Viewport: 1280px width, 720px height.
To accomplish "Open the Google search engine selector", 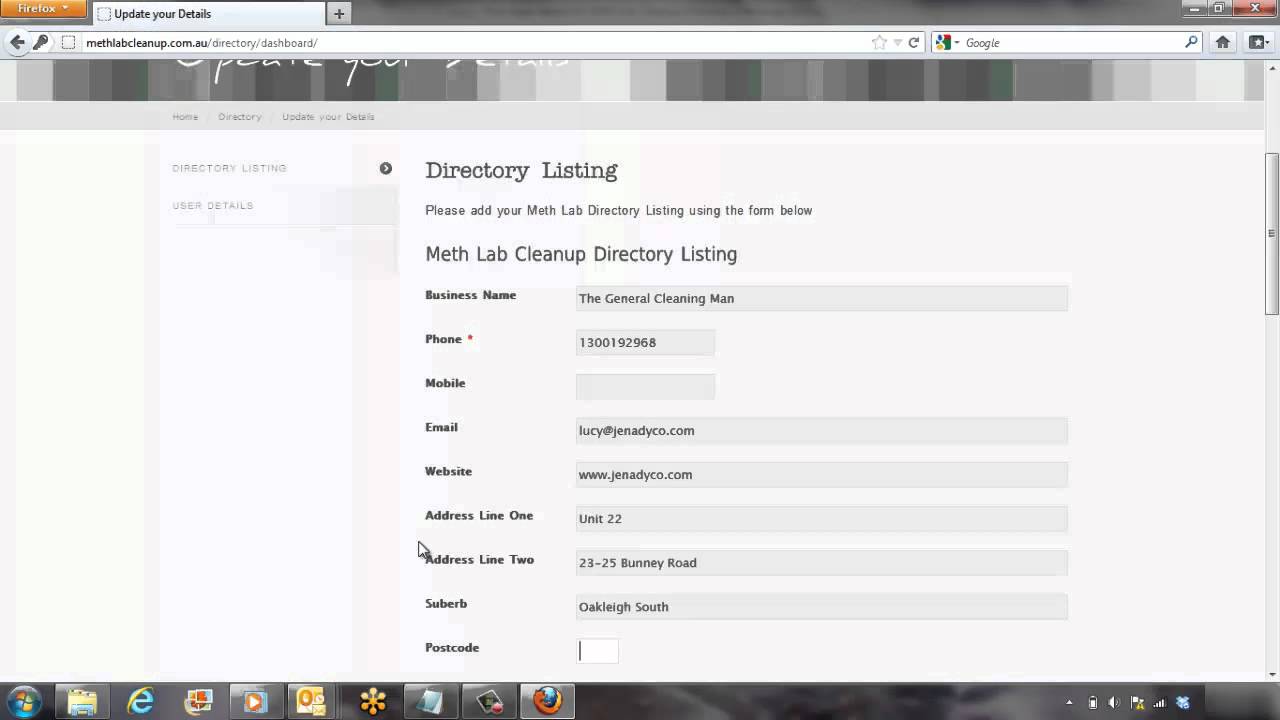I will click(947, 43).
